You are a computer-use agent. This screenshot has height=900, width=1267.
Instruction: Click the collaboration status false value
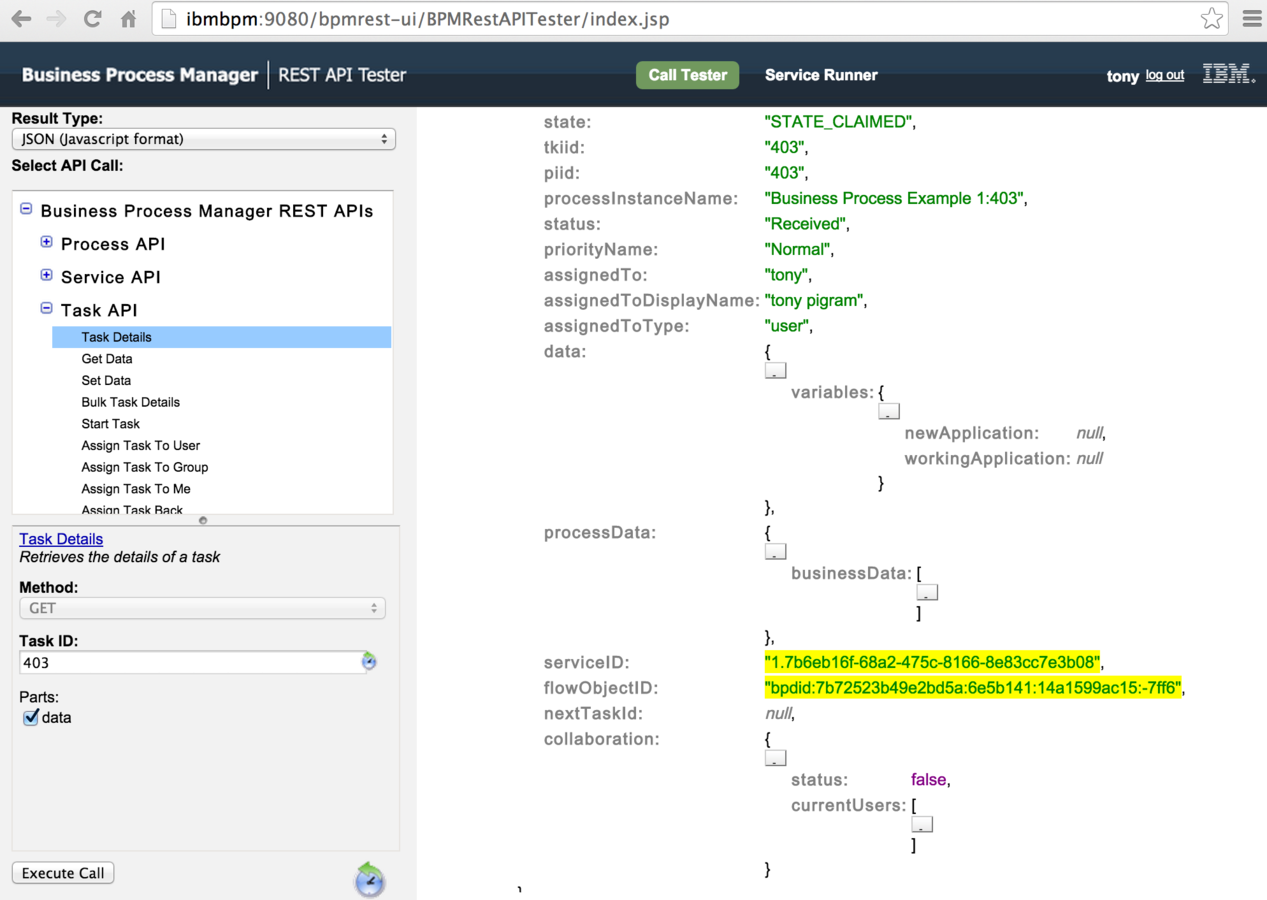click(928, 780)
